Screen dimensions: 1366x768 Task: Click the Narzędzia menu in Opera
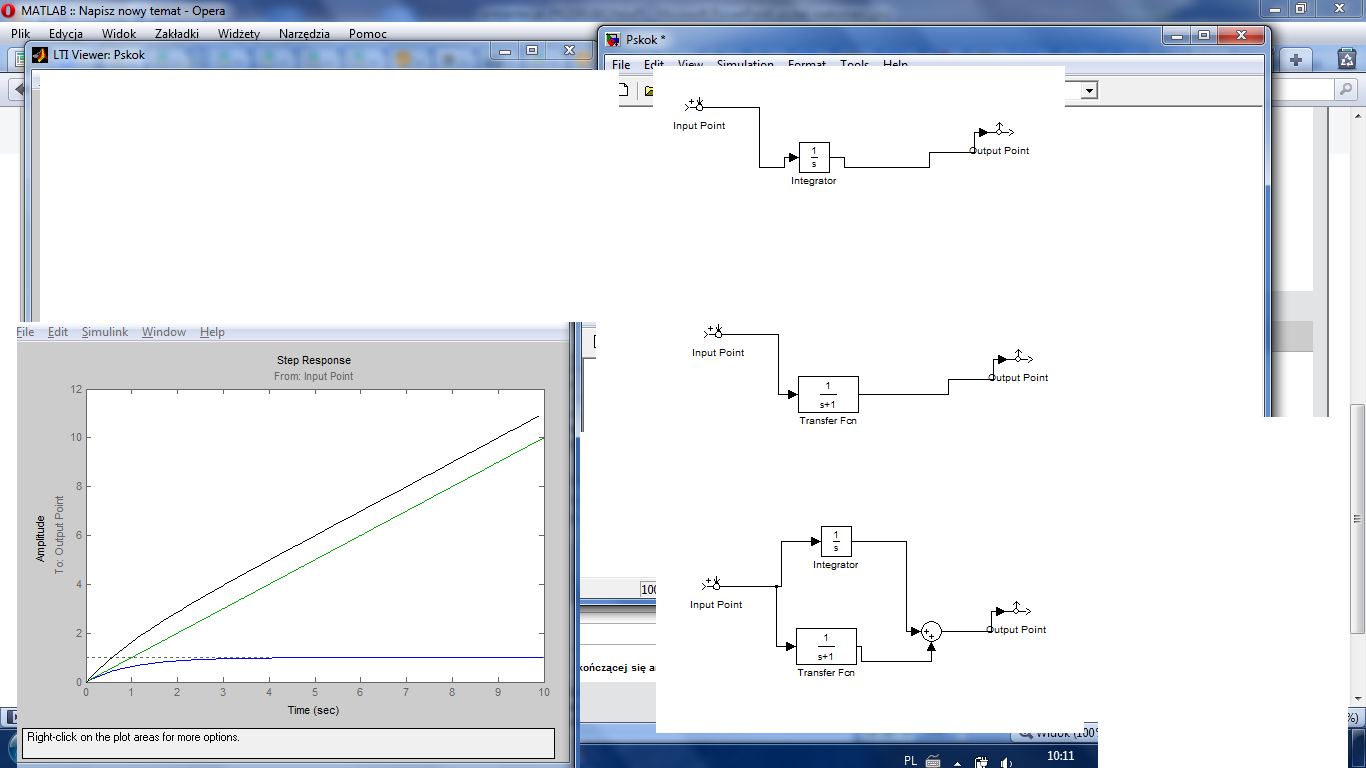point(303,33)
